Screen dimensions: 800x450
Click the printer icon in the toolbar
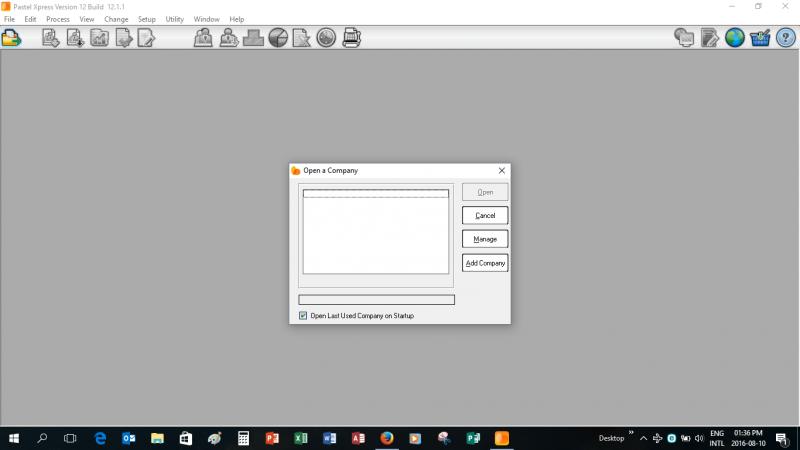click(x=351, y=38)
